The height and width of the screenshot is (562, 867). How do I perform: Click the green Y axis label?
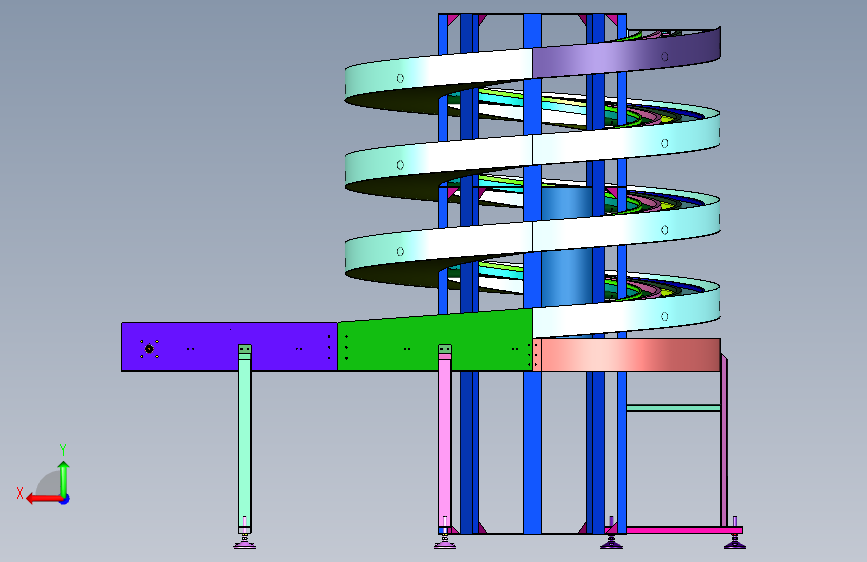point(63,450)
